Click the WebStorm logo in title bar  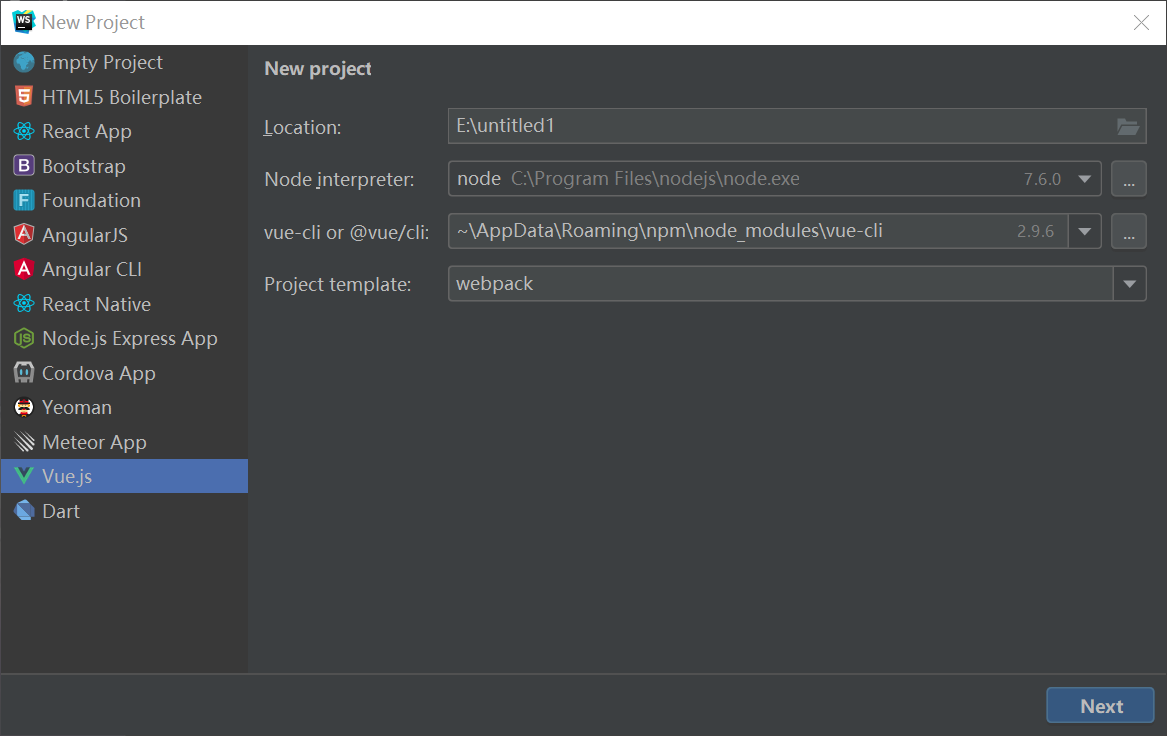[24, 22]
